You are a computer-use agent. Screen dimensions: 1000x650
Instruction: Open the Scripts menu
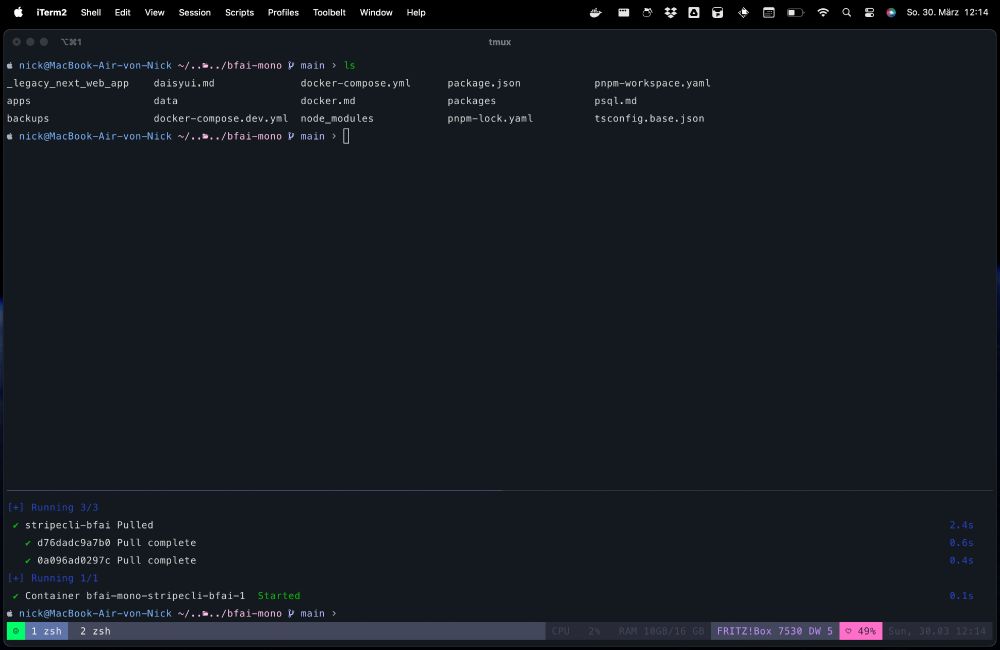click(239, 12)
